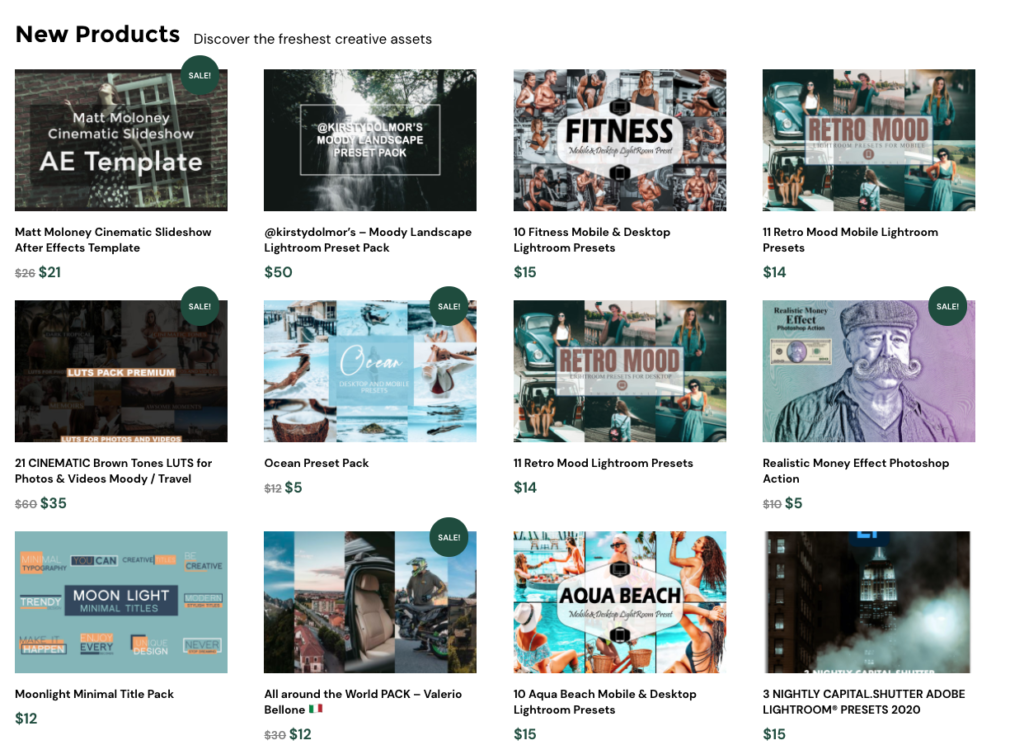This screenshot has height=745, width=1024.
Task: Click the SALE badge on Matt Moloney template
Action: (200, 75)
